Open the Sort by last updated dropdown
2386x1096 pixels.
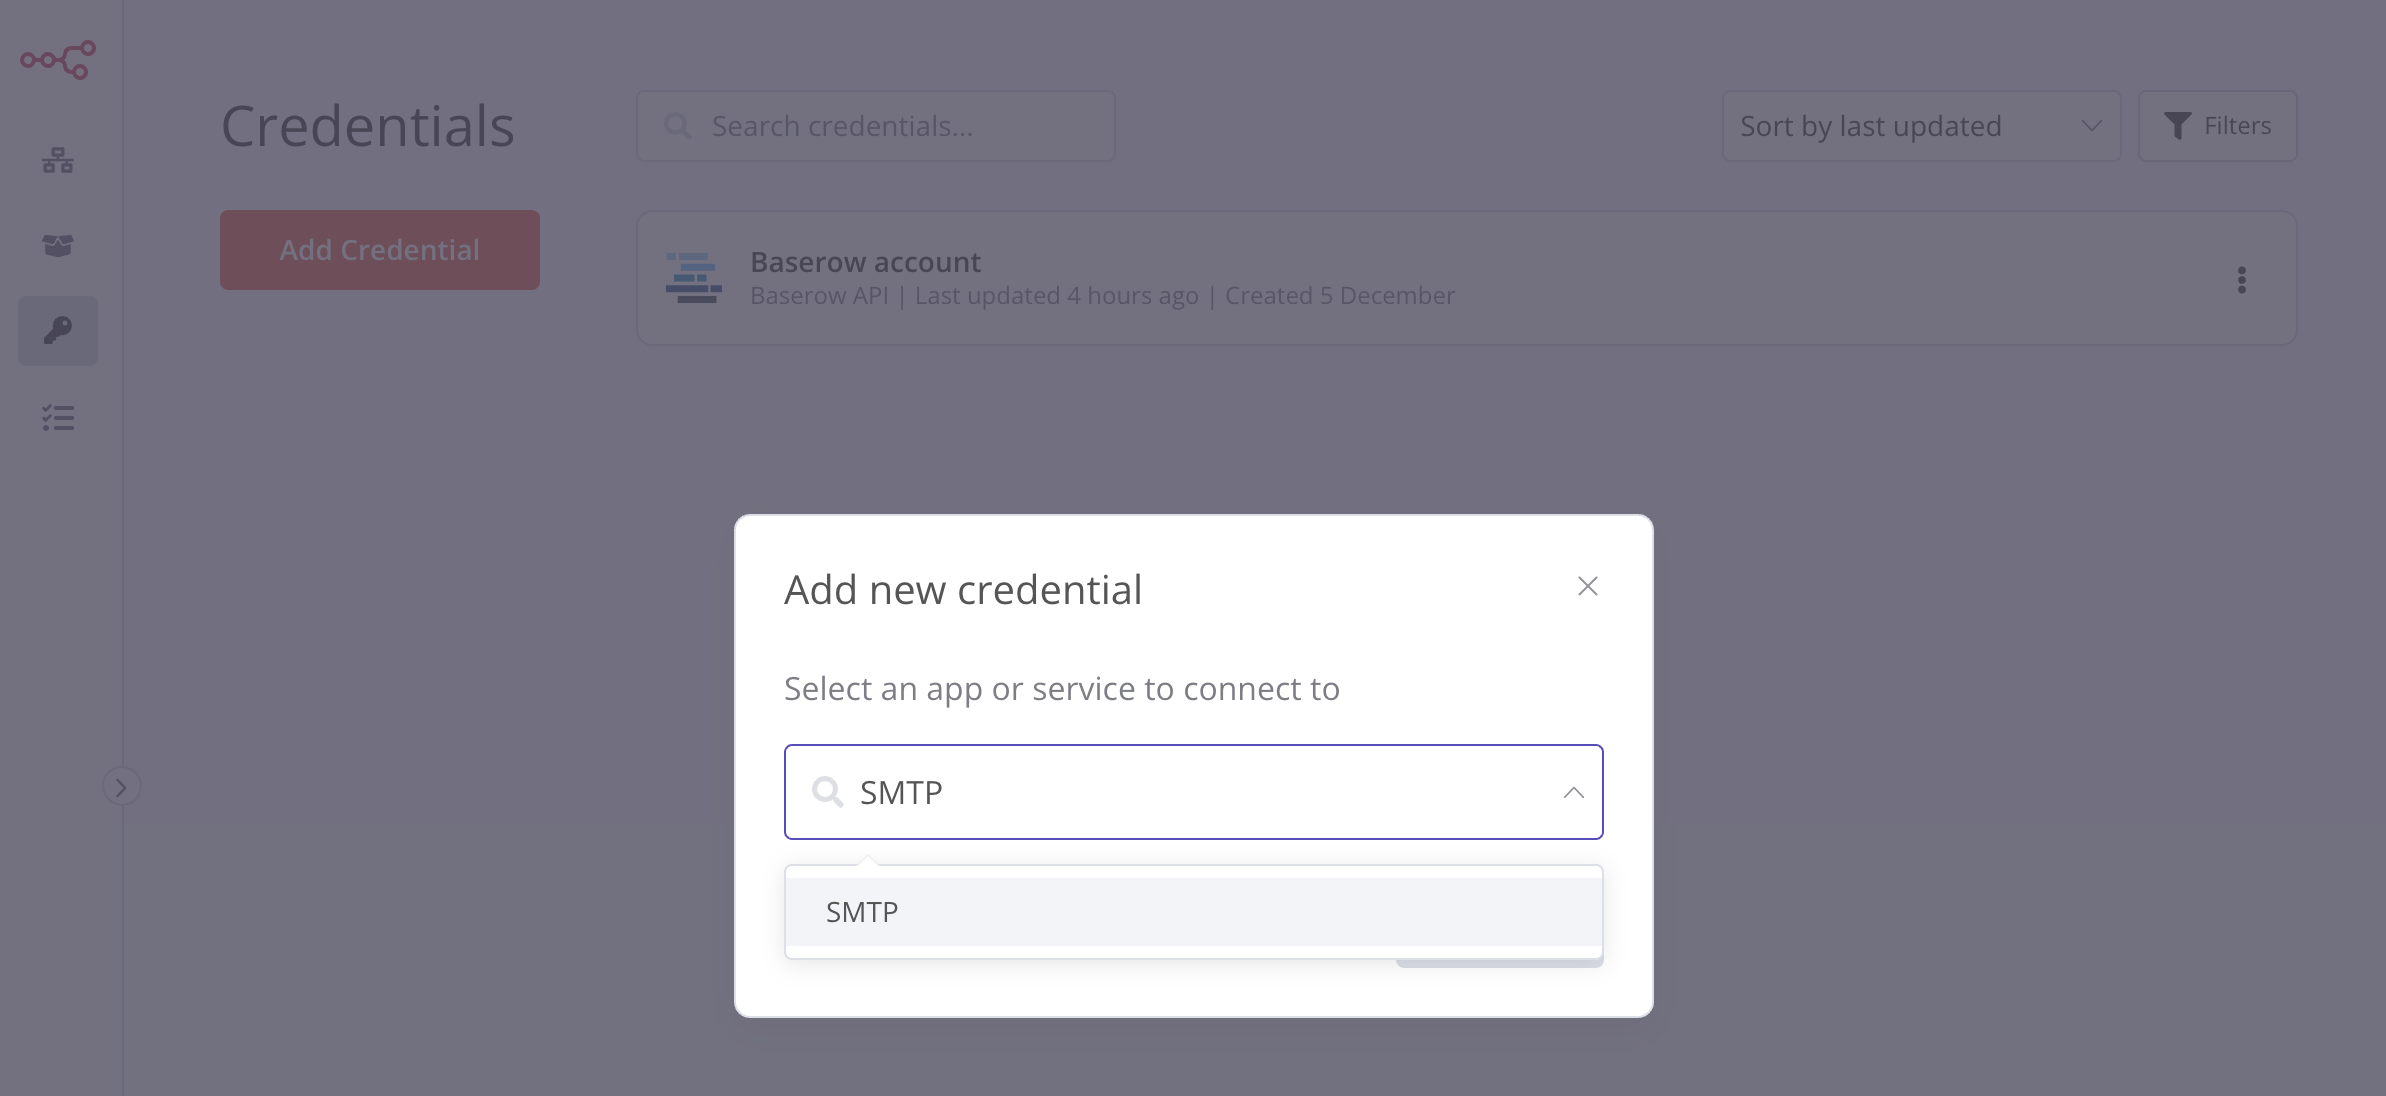[1920, 126]
